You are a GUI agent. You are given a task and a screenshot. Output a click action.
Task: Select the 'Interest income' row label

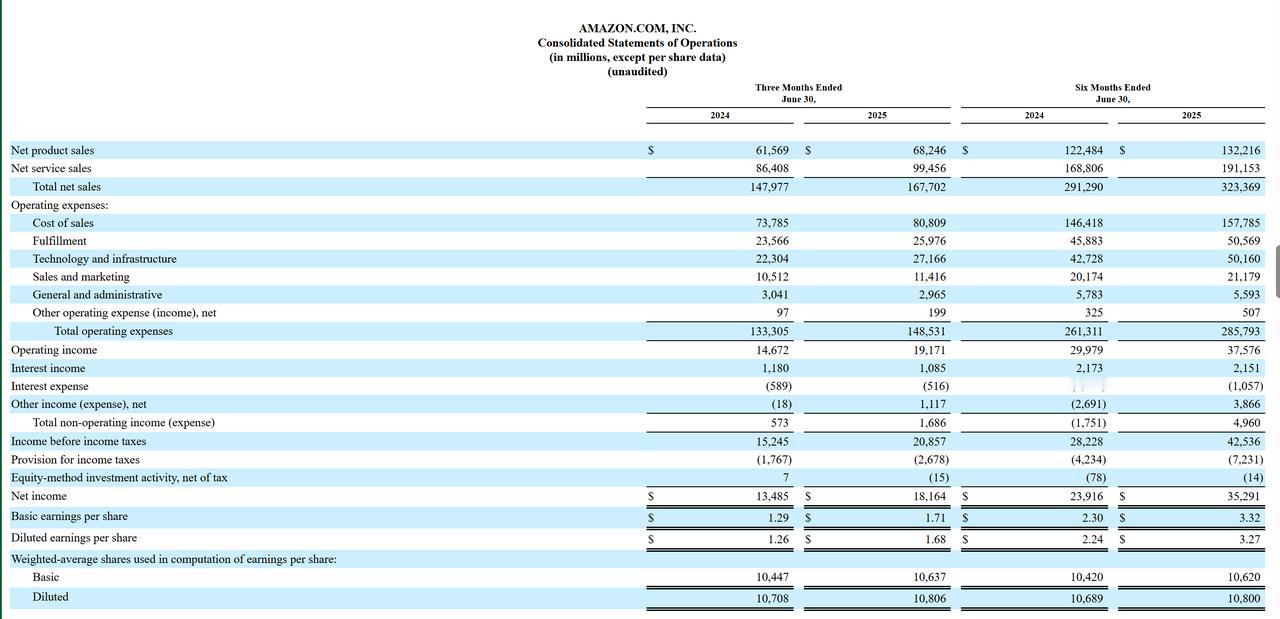tap(48, 368)
